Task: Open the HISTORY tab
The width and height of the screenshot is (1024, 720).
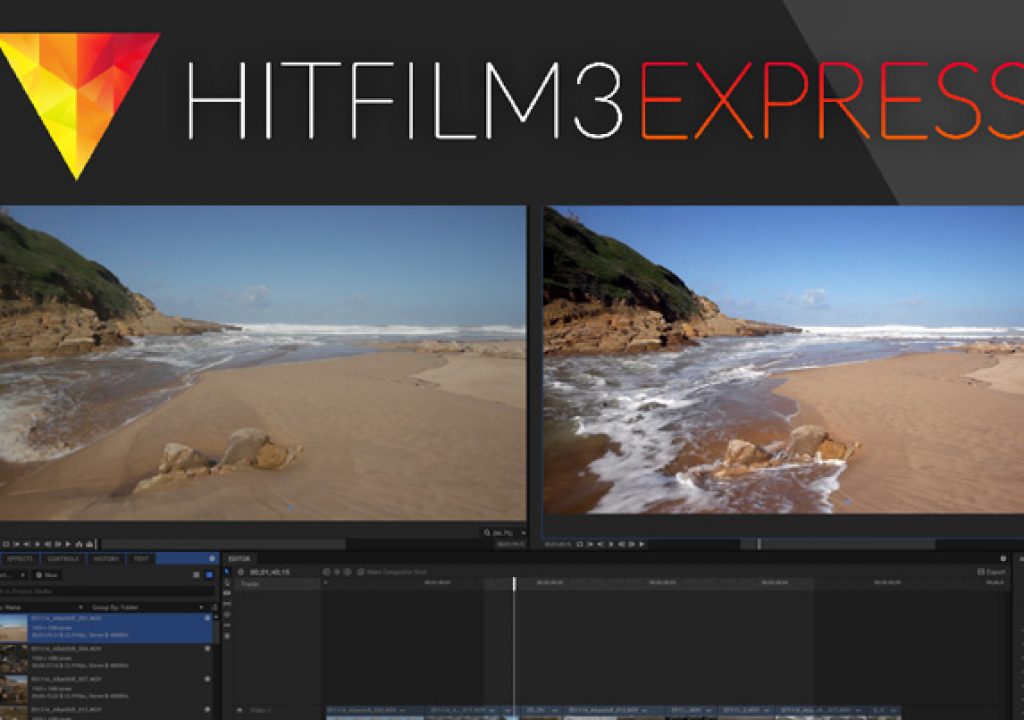Action: coord(106,559)
